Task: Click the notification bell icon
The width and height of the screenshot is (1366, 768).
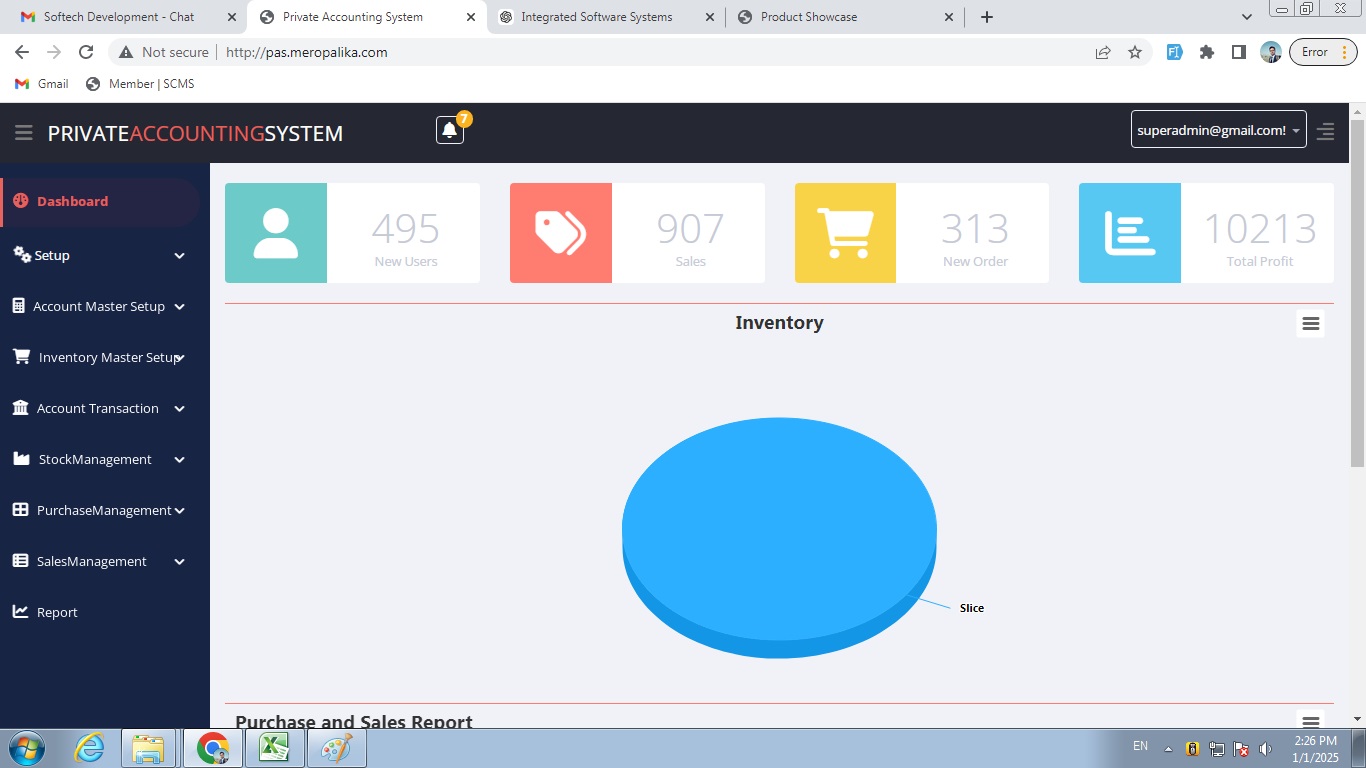Action: pos(450,131)
